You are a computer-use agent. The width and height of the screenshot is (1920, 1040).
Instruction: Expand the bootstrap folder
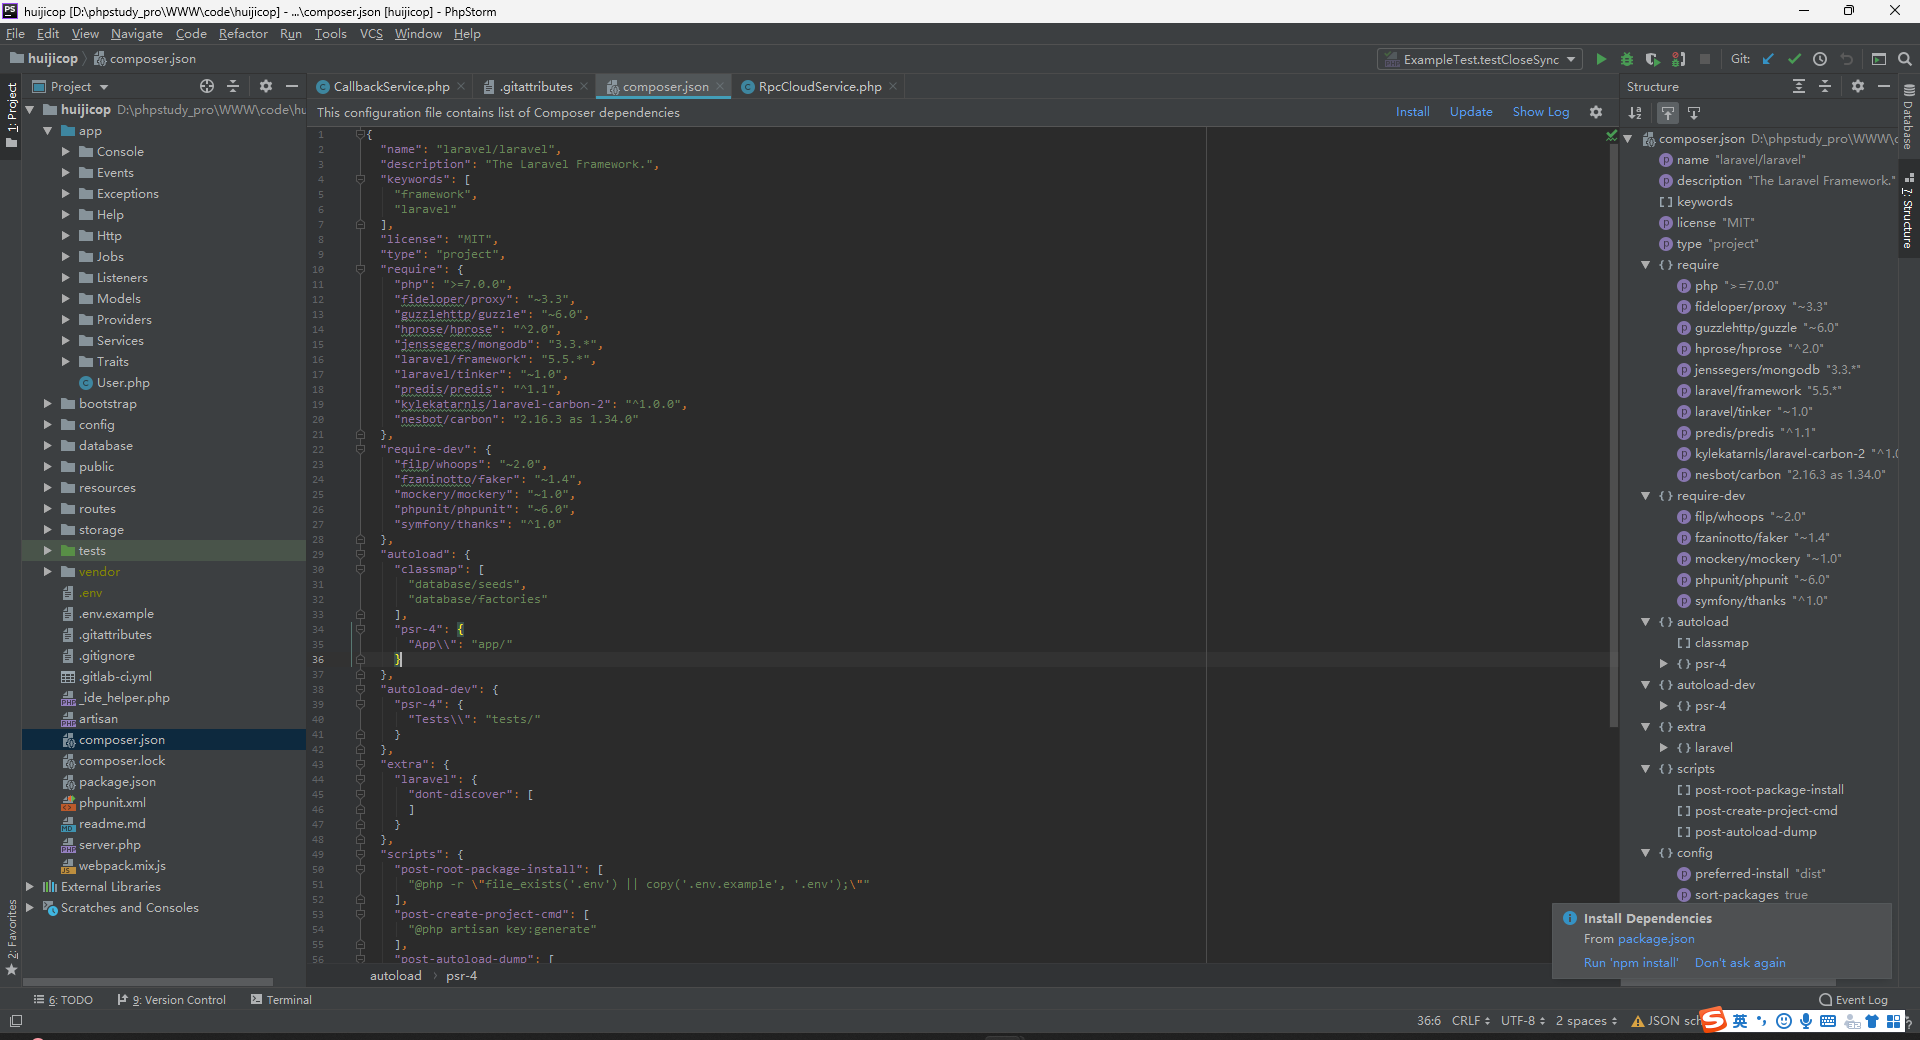48,404
